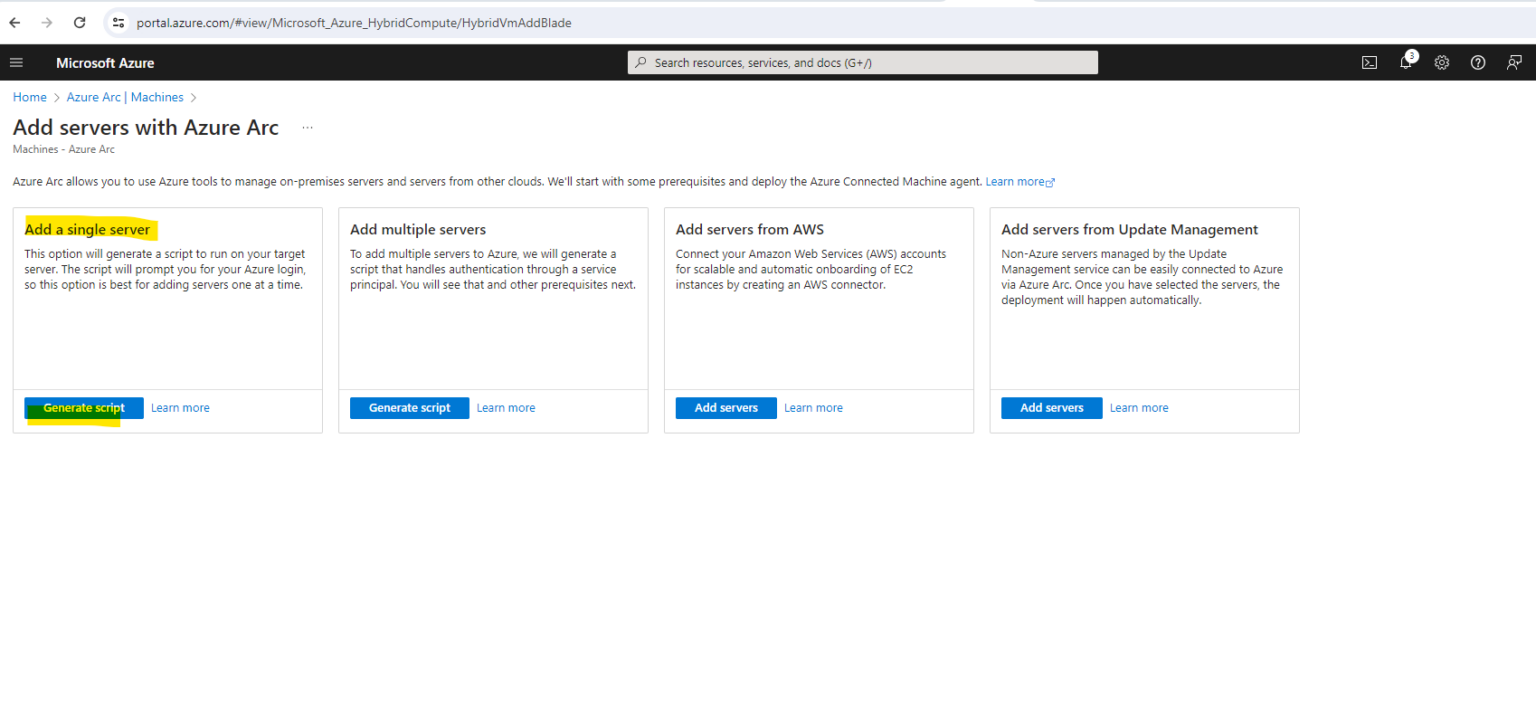Open the Help question mark icon
The height and width of the screenshot is (724, 1536).
[x=1478, y=63]
